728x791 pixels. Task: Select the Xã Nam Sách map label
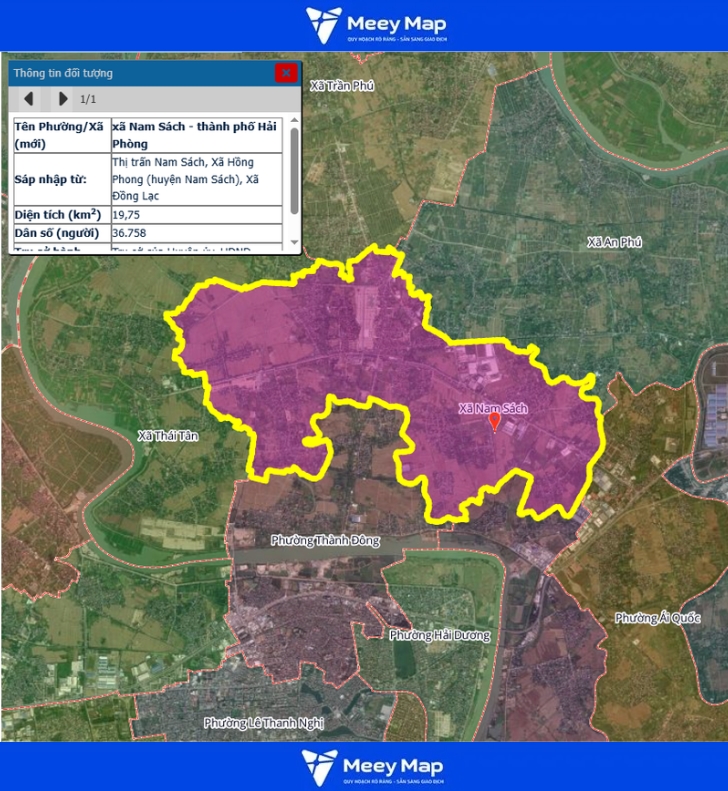click(492, 408)
